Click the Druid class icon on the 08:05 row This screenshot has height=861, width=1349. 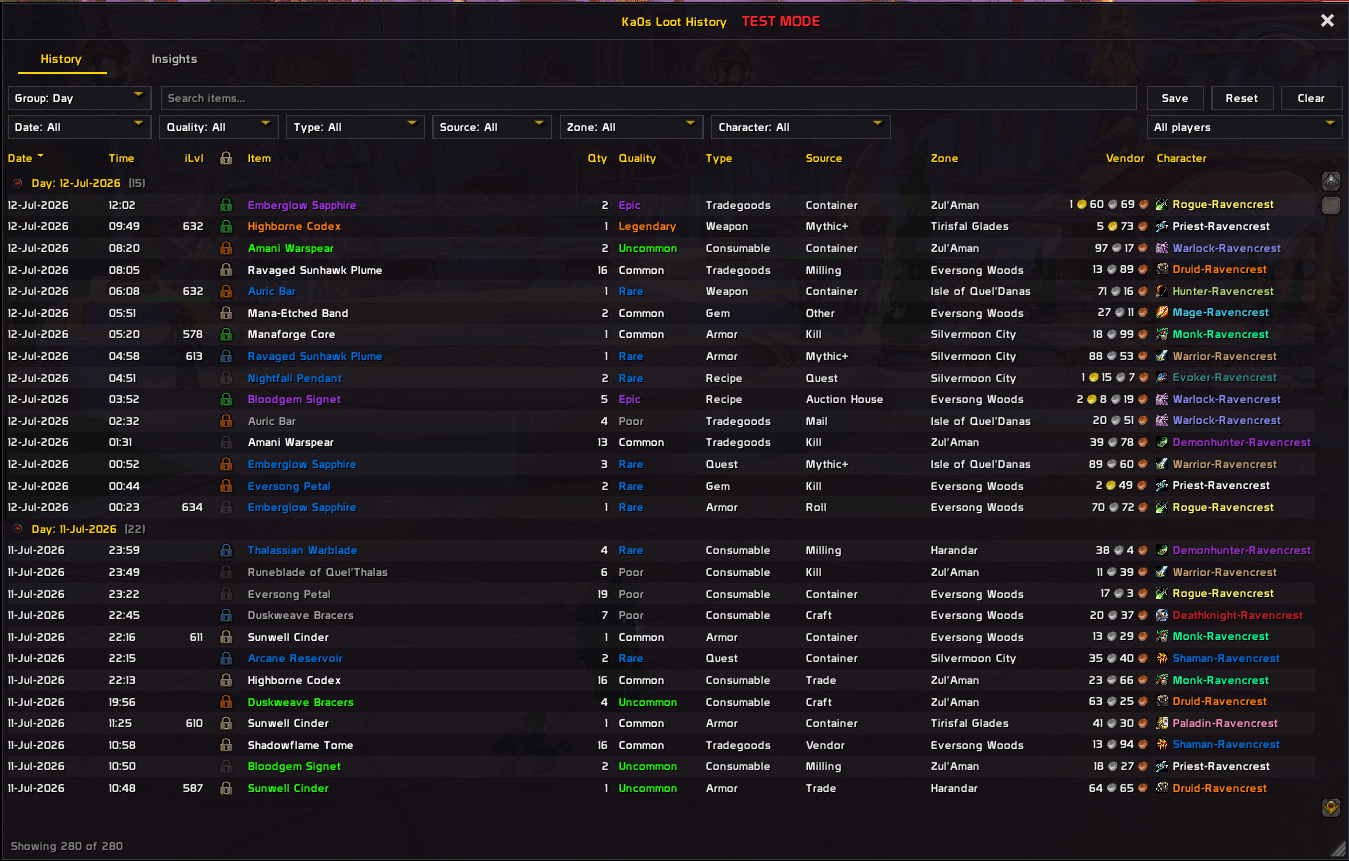[1162, 269]
